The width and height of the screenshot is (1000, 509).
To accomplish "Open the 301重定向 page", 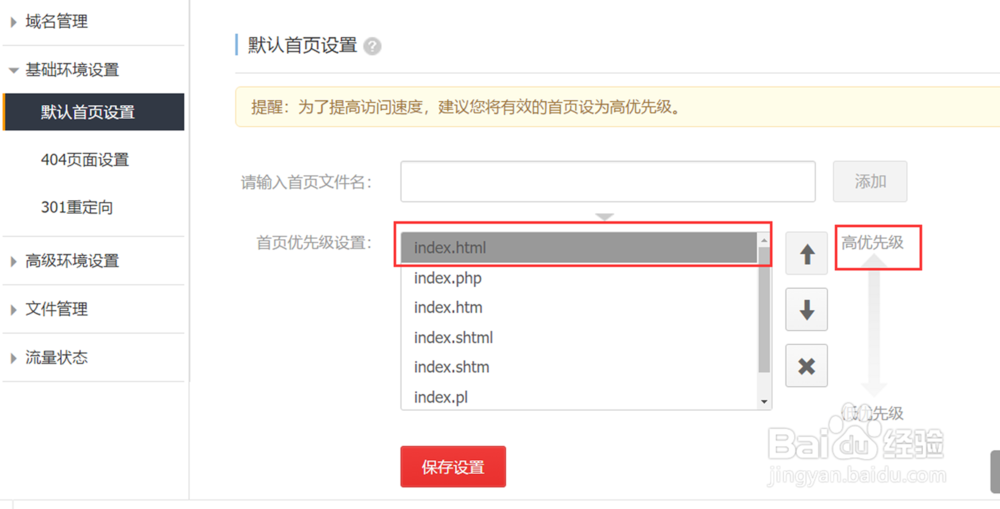I will pos(77,208).
